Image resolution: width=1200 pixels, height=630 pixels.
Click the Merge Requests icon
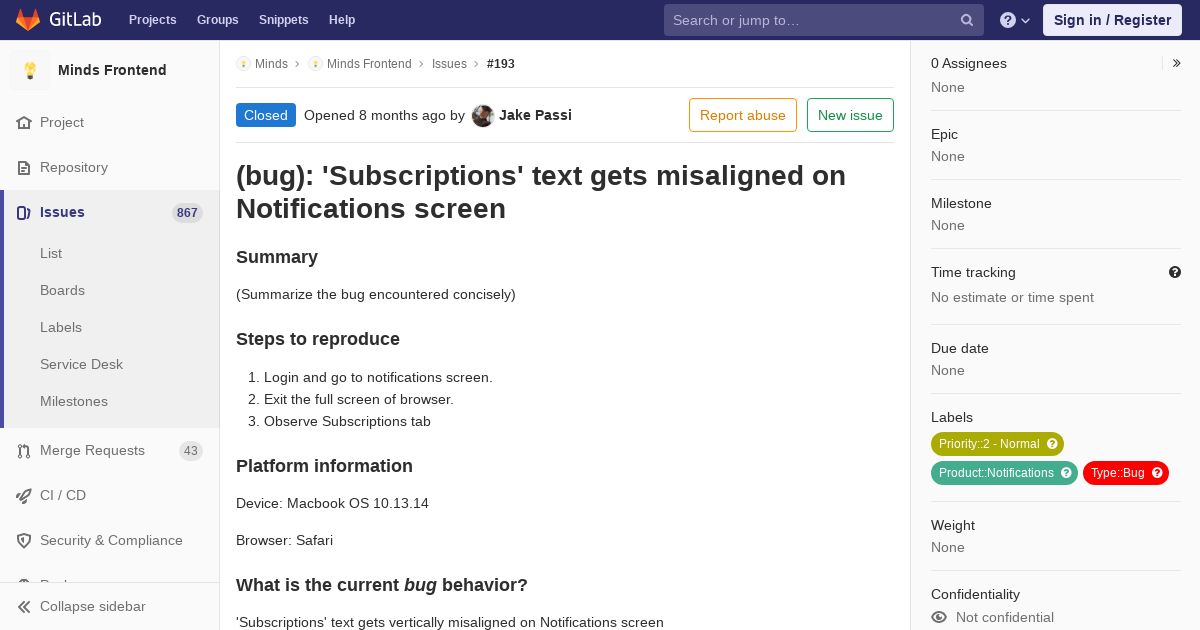point(24,450)
